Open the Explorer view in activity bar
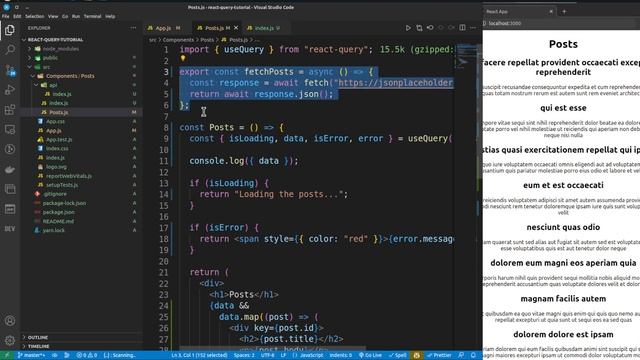 pyautogui.click(x=10, y=30)
